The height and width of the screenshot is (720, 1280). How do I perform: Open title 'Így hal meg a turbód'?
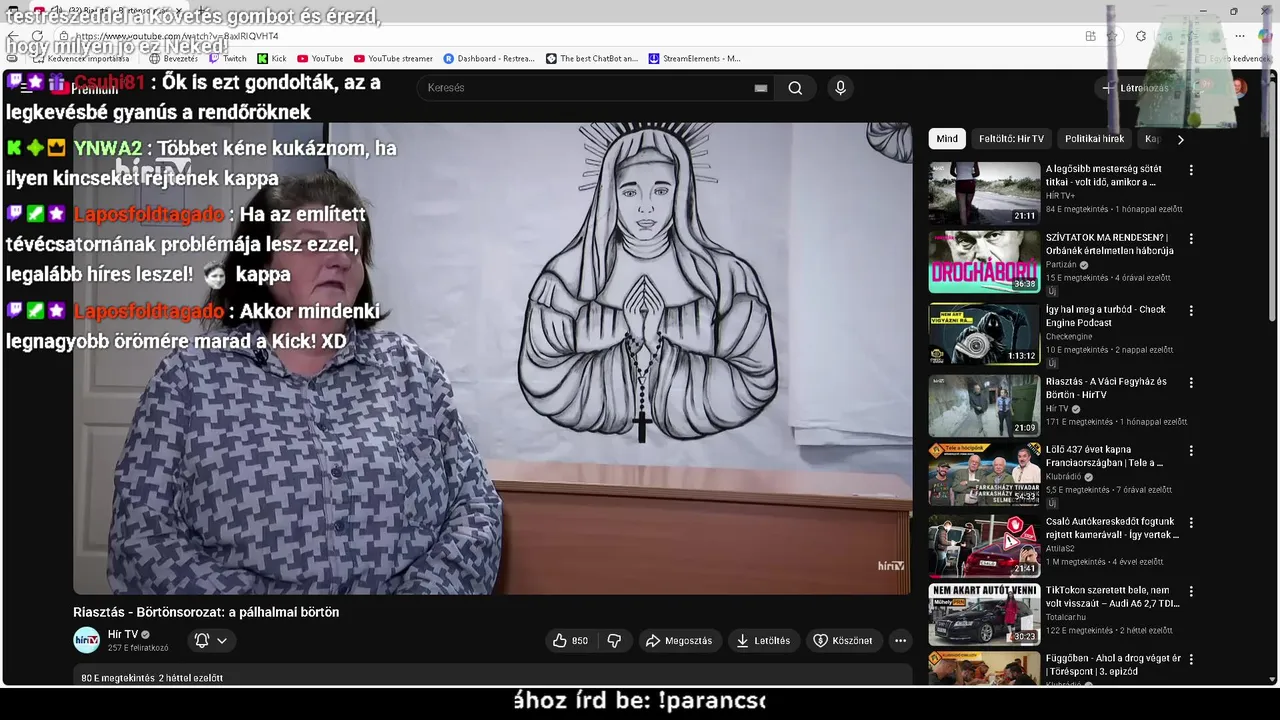(1105, 316)
